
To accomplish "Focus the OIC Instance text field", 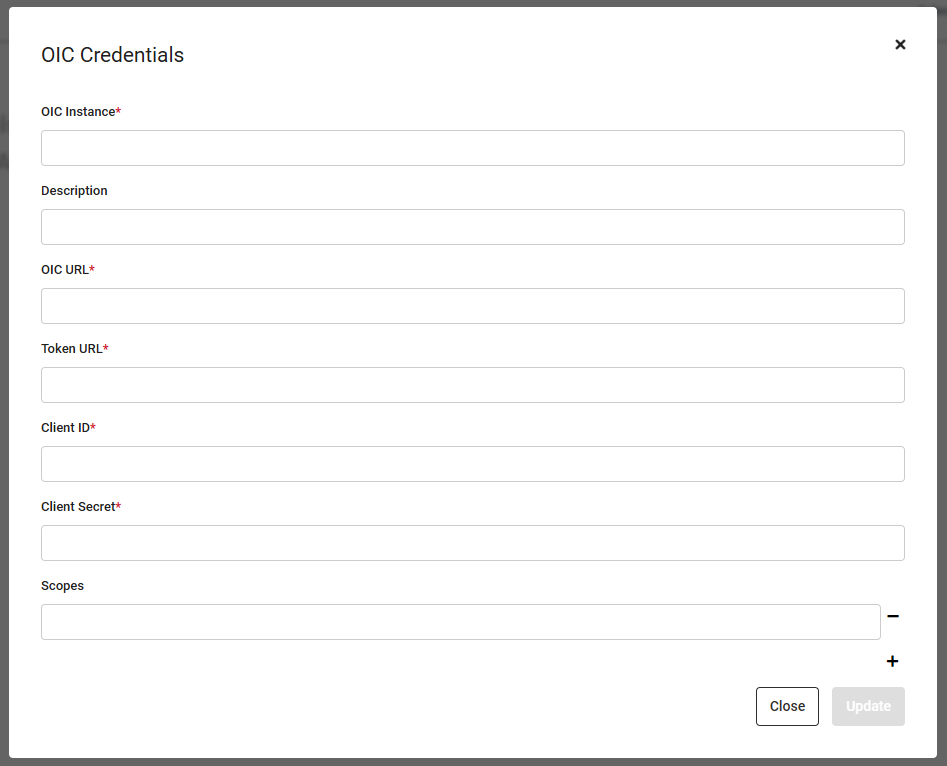I will point(473,148).
